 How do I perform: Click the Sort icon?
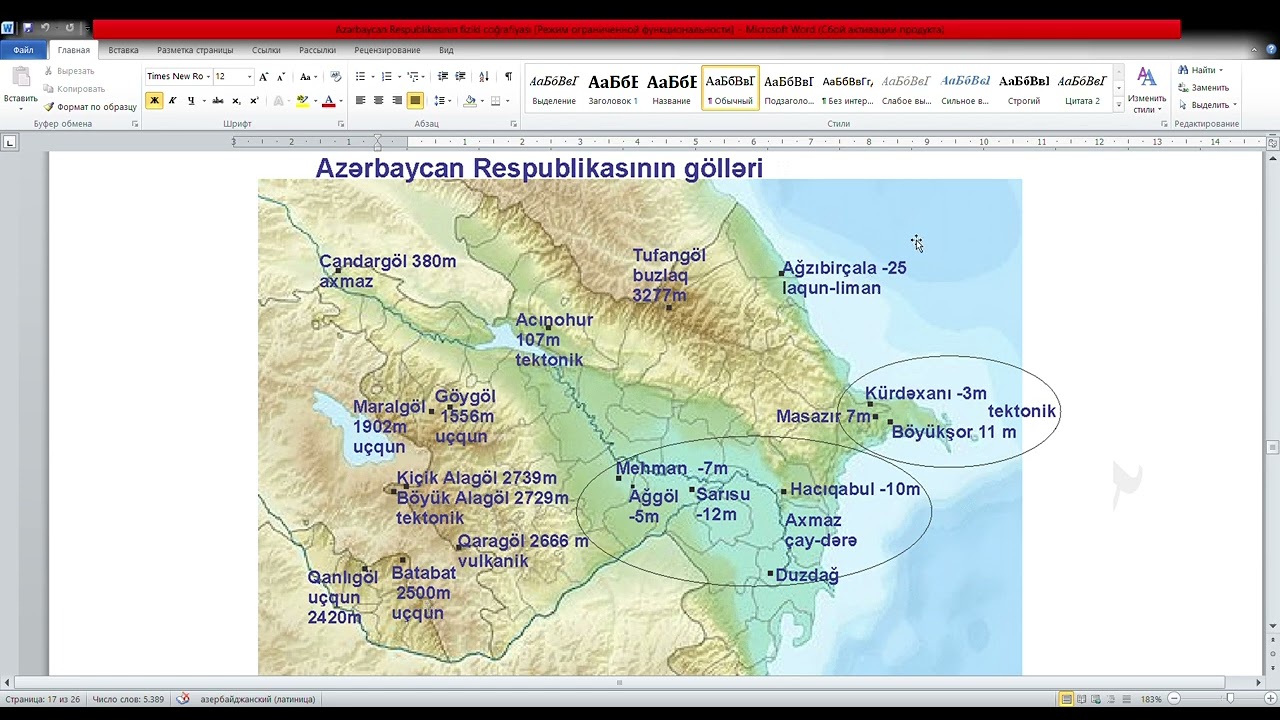(x=484, y=76)
